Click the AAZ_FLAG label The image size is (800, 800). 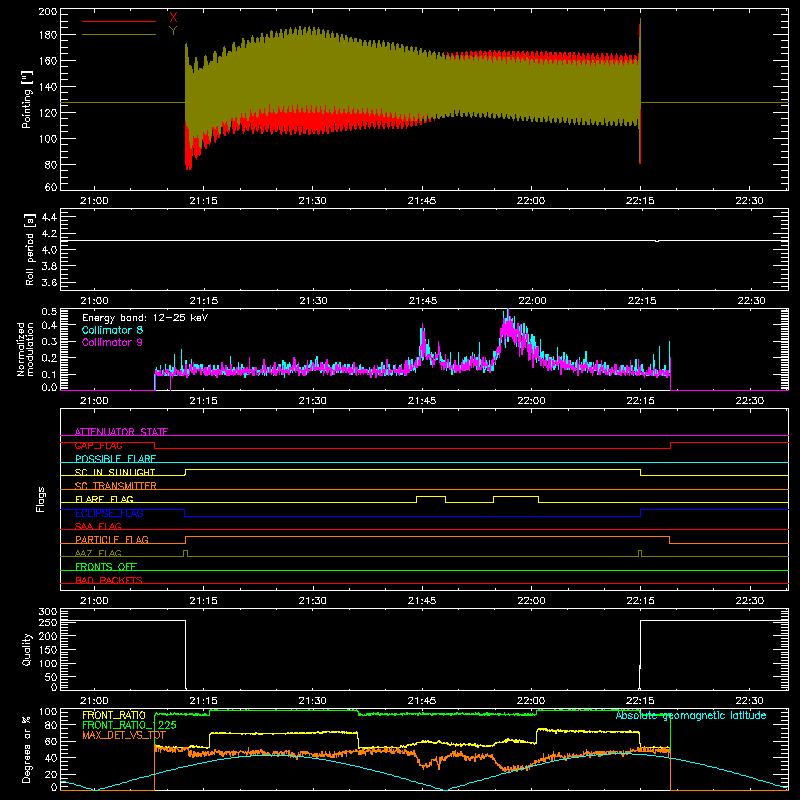coord(98,553)
